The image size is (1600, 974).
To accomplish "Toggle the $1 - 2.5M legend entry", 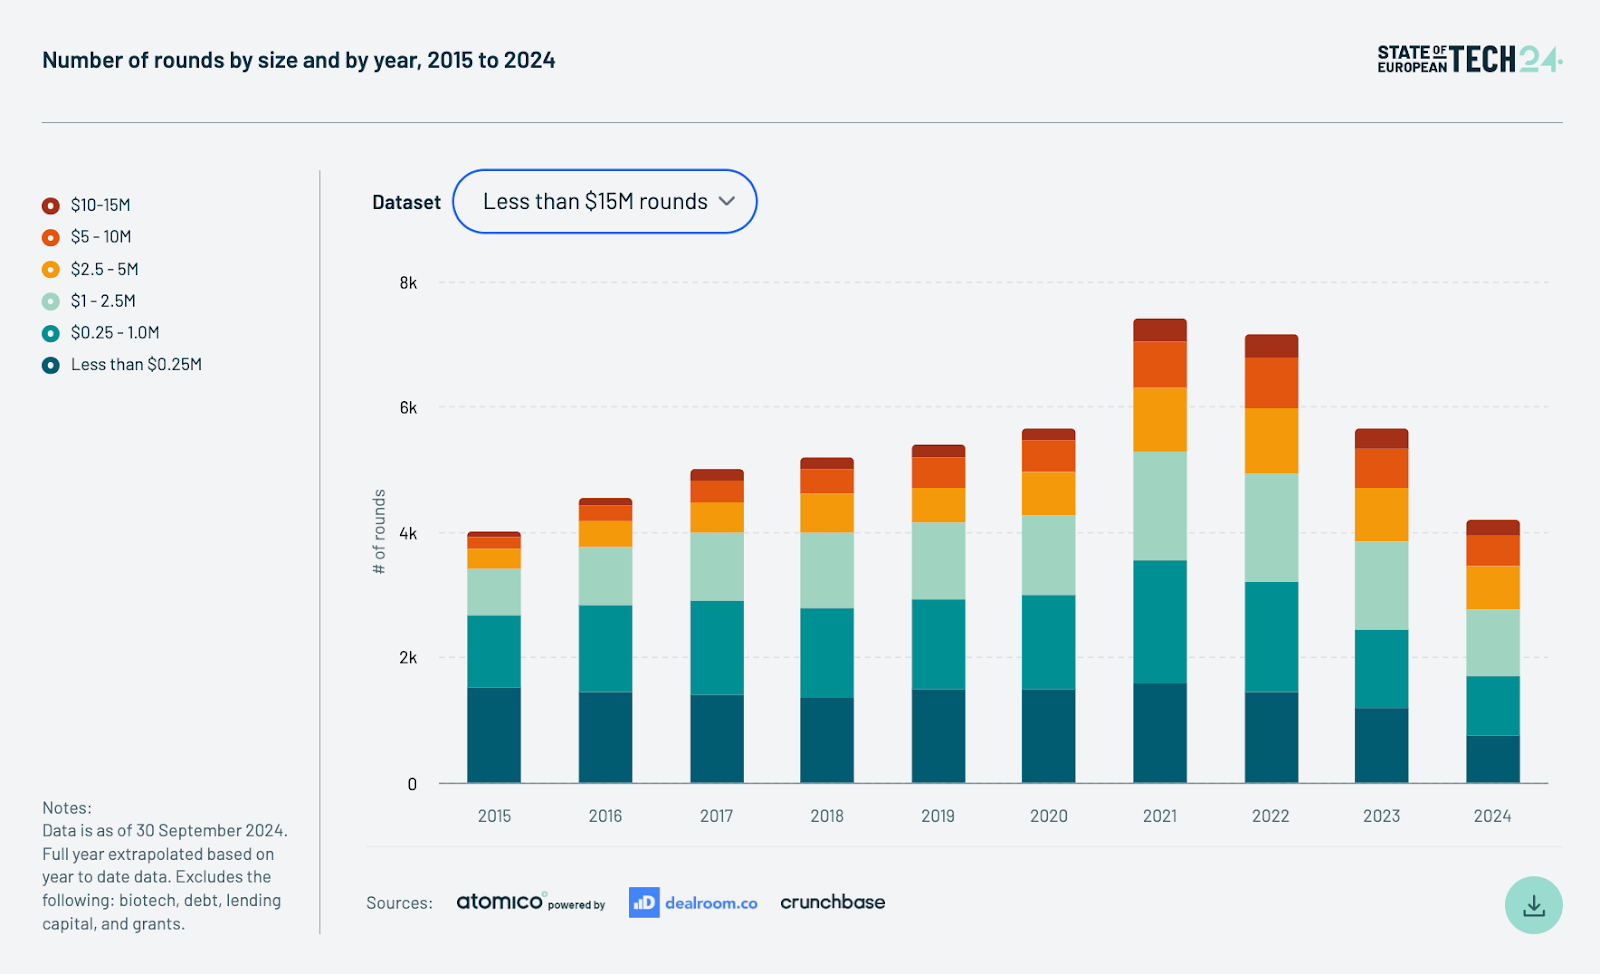I will (x=102, y=301).
